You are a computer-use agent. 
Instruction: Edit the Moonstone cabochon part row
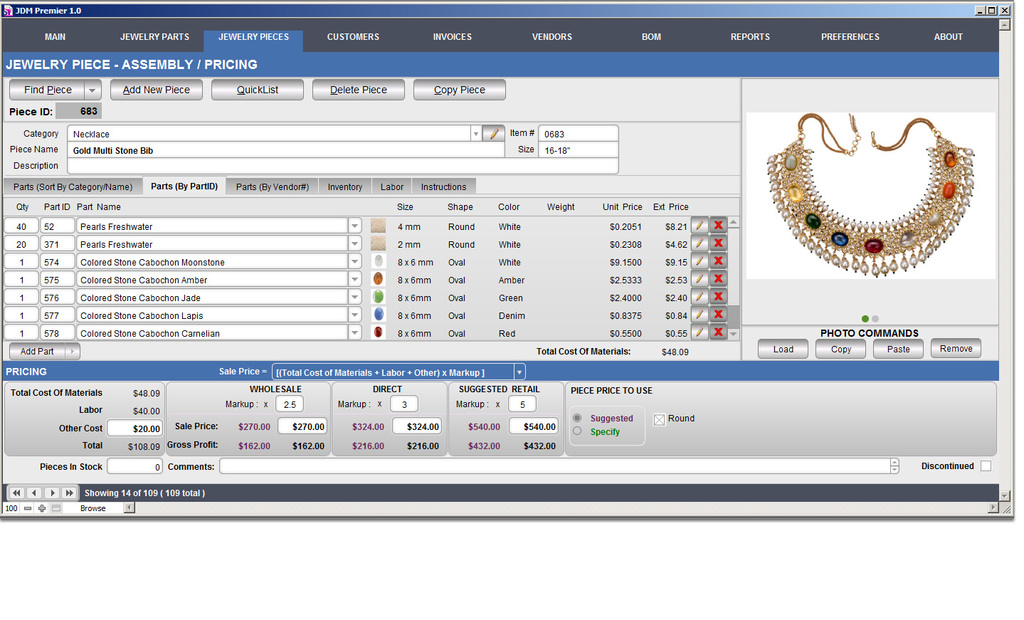pos(700,262)
